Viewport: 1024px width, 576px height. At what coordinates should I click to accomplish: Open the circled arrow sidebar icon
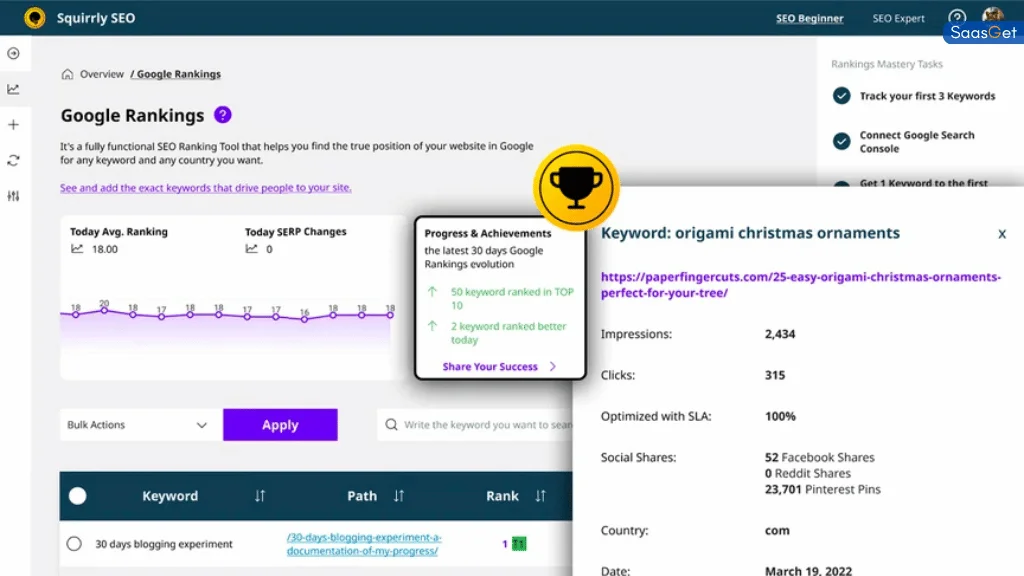(x=14, y=54)
